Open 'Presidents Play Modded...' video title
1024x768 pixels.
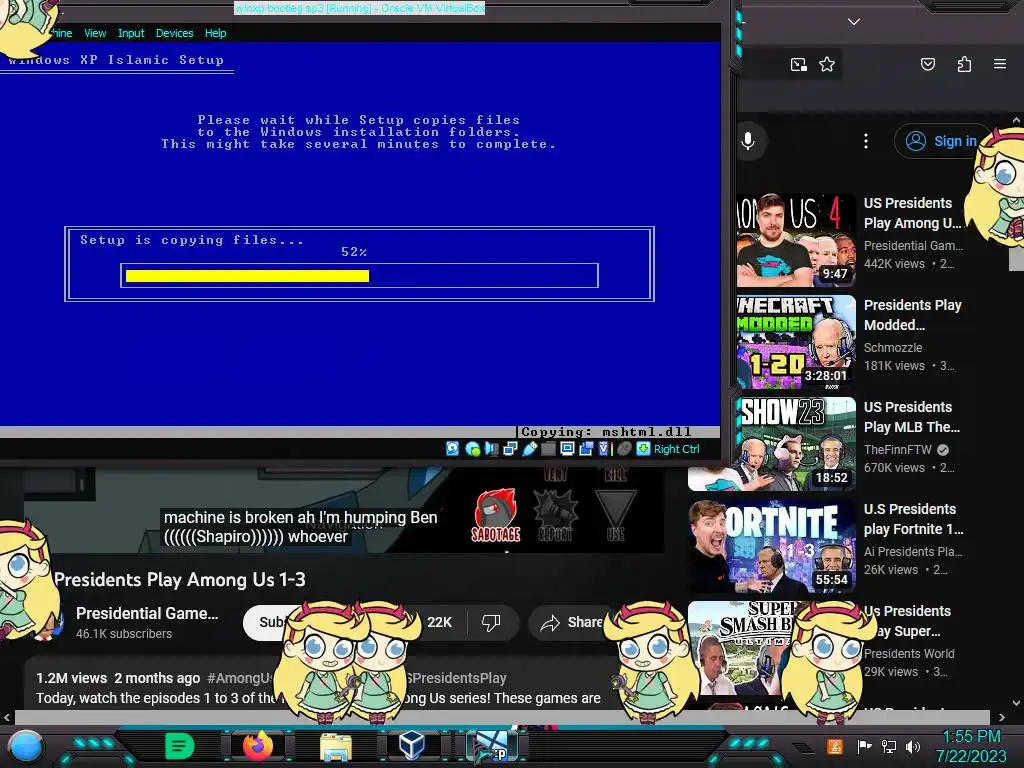[x=912, y=315]
